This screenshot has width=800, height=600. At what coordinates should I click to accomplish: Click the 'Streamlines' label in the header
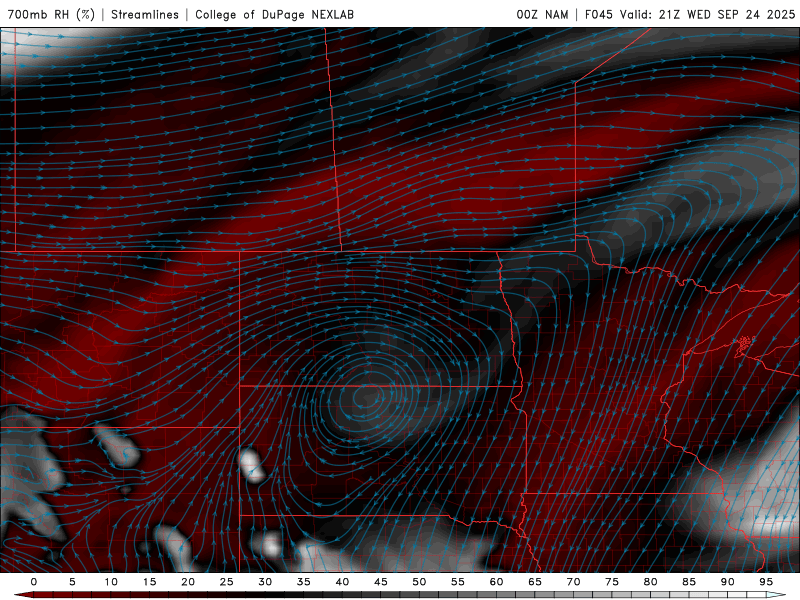point(145,14)
